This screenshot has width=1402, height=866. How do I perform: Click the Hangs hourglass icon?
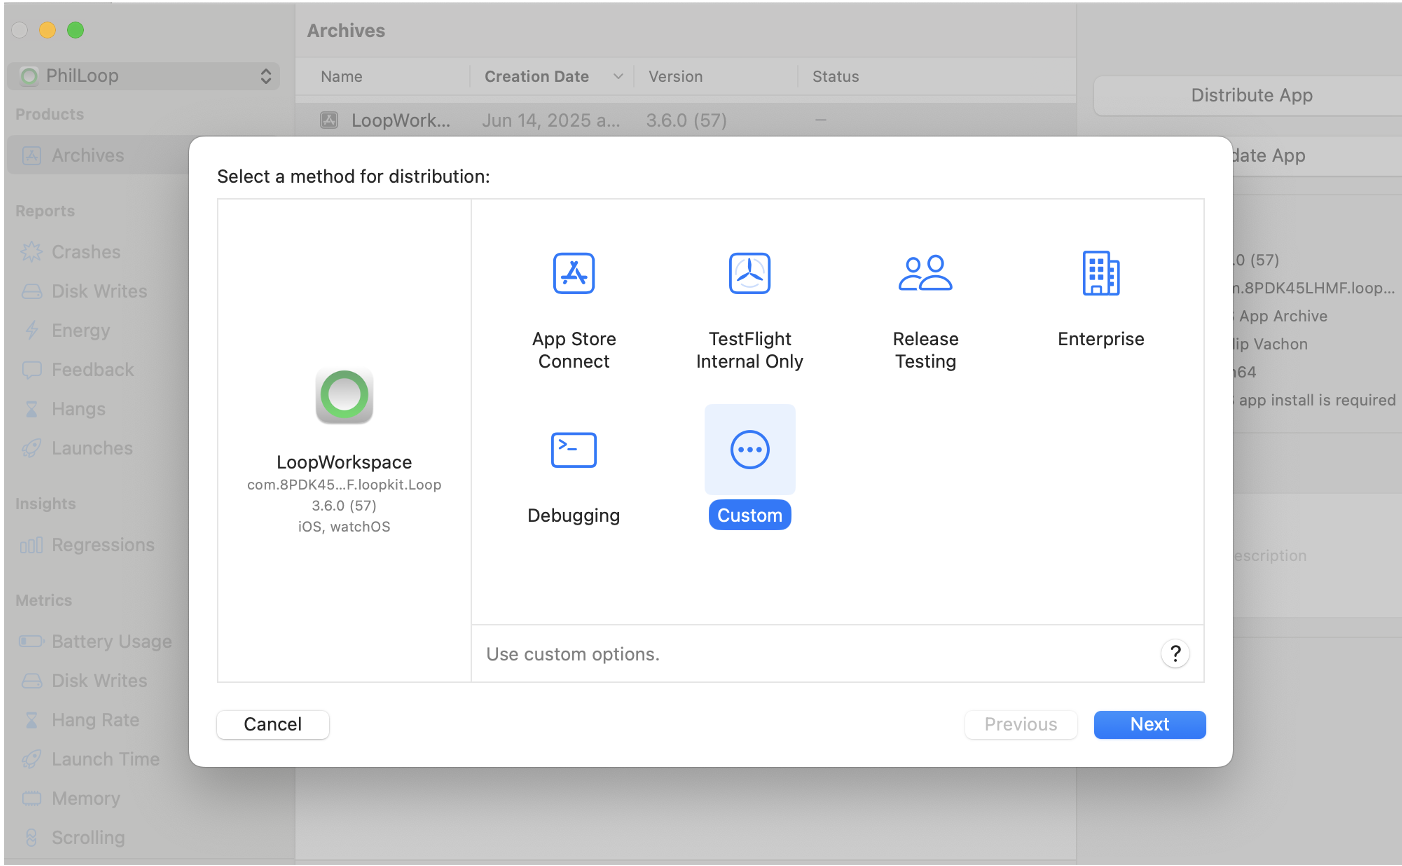tap(32, 409)
